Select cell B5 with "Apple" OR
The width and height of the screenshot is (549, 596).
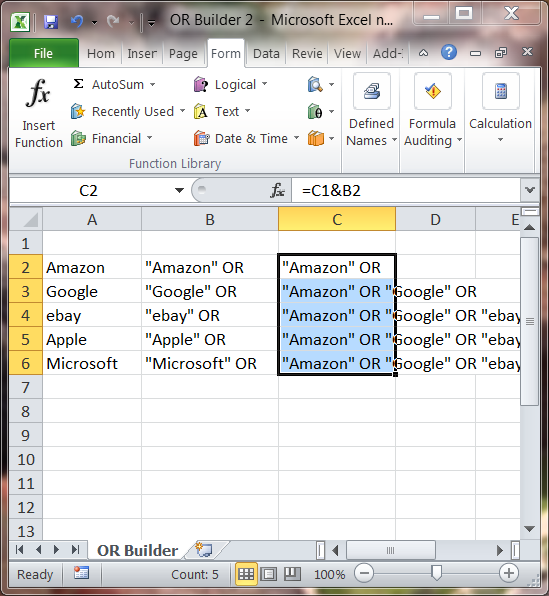[210, 339]
